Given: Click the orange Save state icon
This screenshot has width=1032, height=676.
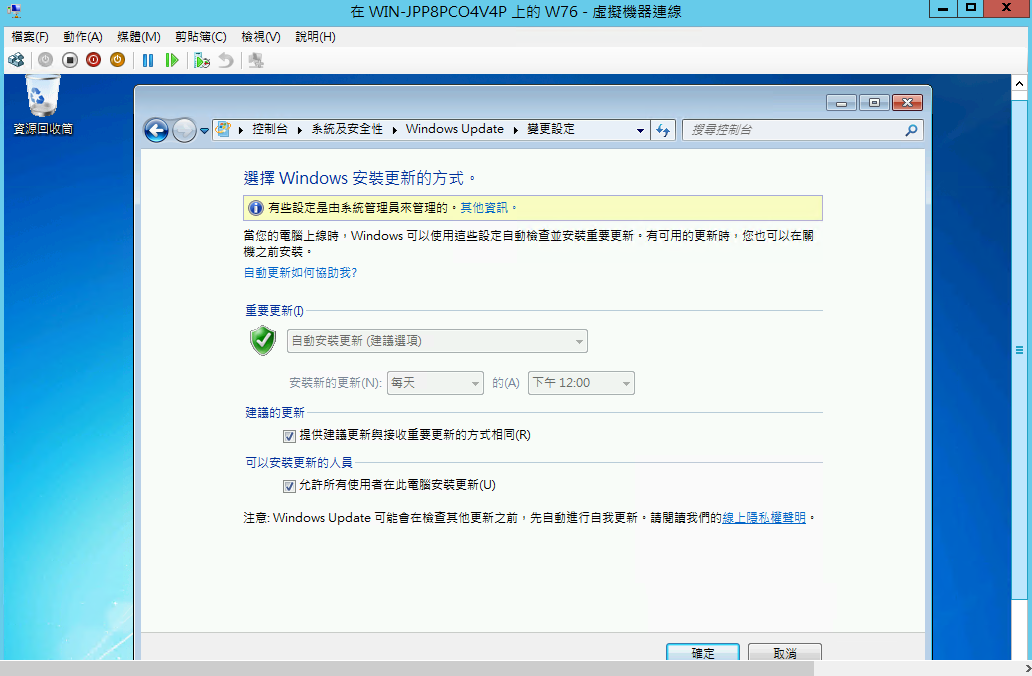Looking at the screenshot, I should coord(117,60).
